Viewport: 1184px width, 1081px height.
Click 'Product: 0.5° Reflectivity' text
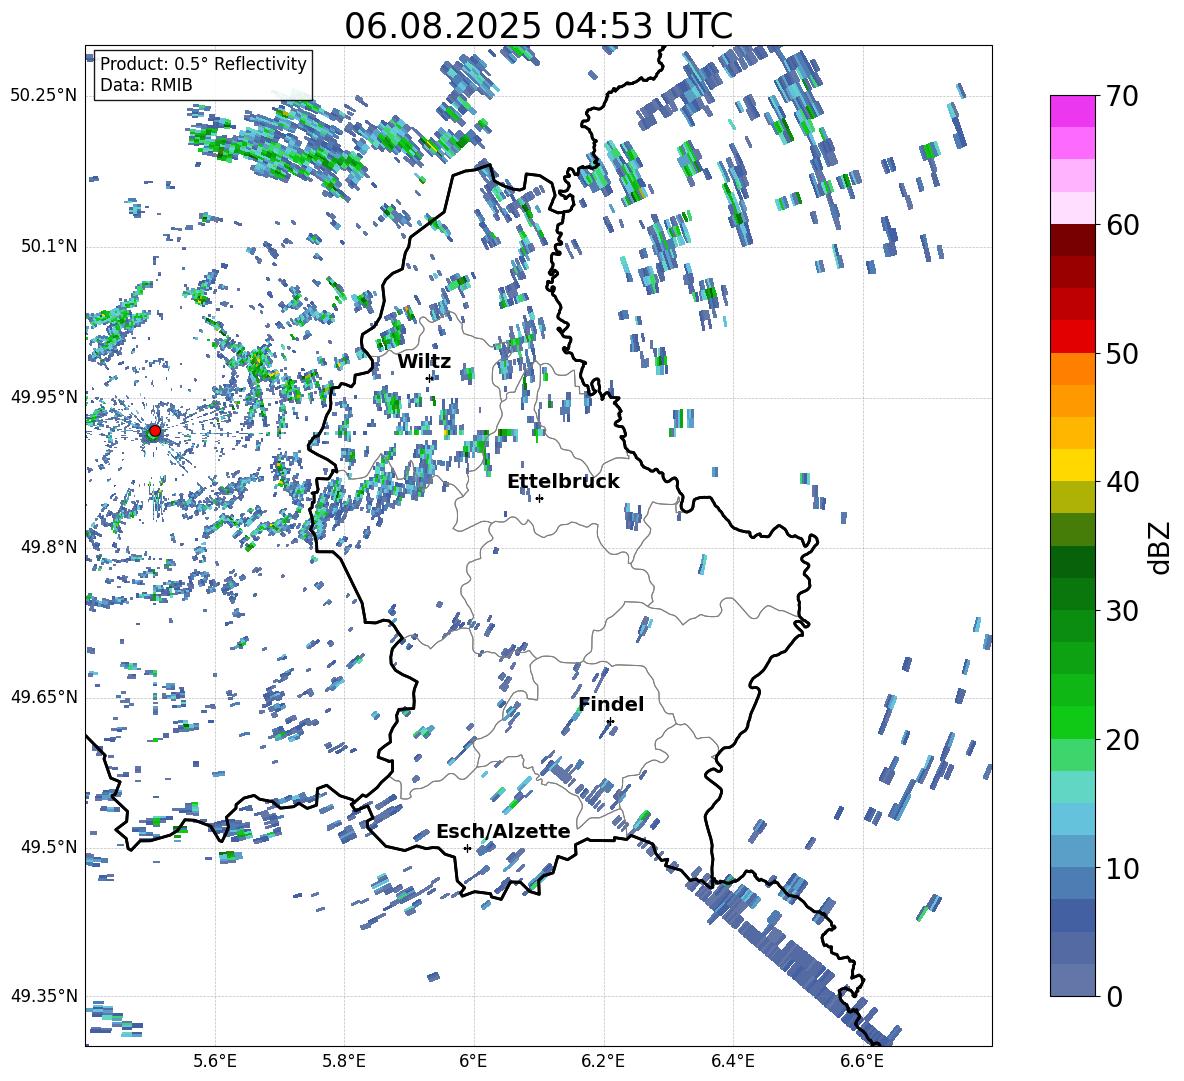203,64
